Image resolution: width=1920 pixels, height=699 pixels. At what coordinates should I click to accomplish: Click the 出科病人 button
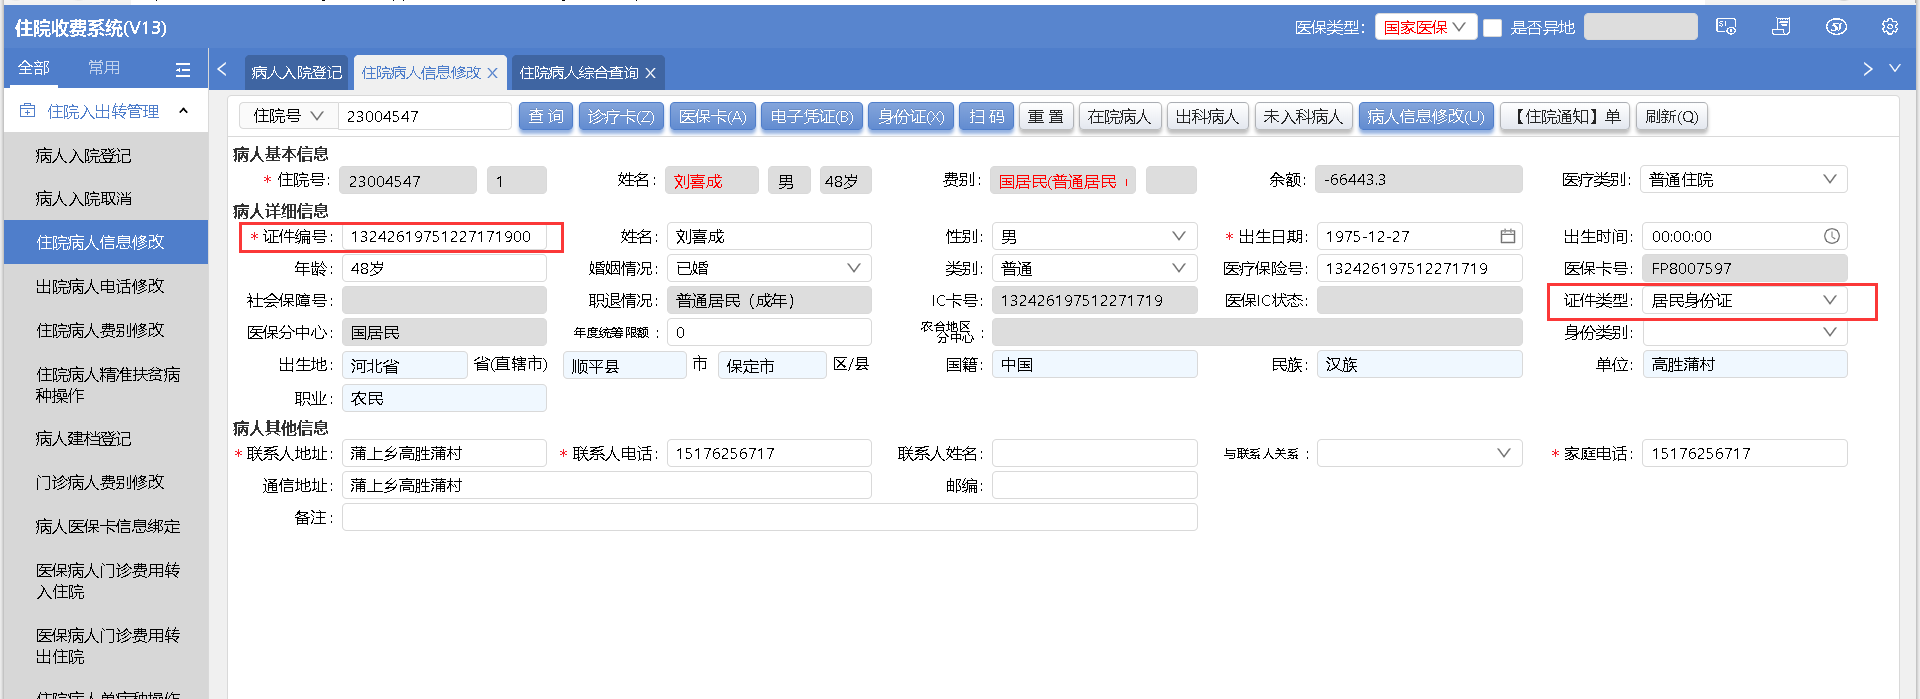point(1207,117)
